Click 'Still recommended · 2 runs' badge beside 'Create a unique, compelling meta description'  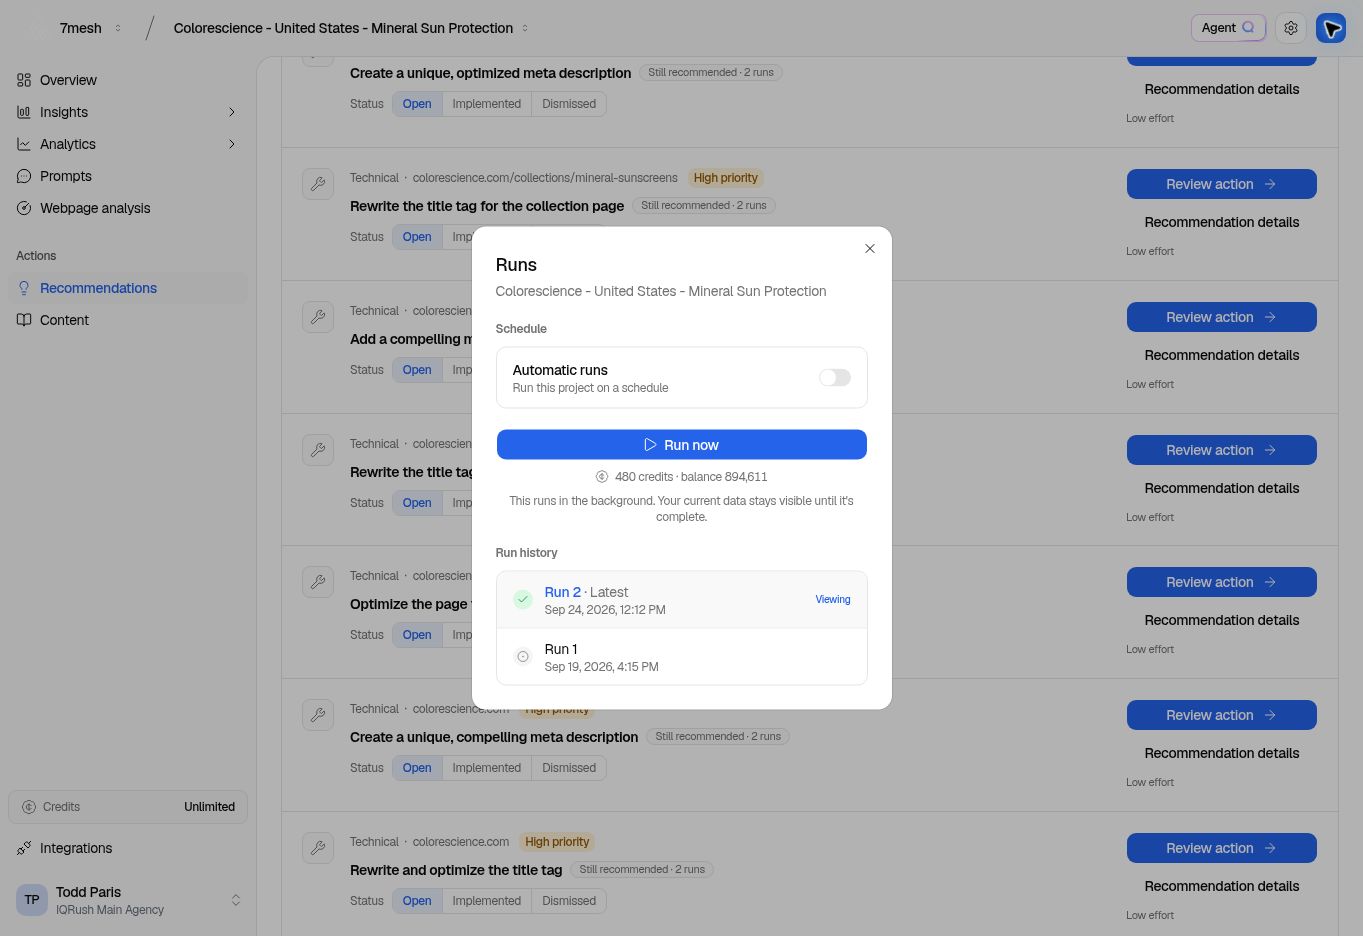[x=718, y=736]
